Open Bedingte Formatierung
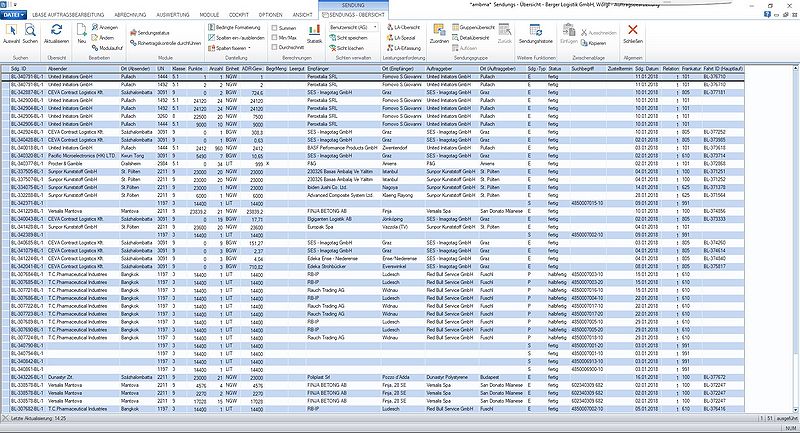The image size is (800, 433). (x=234, y=27)
